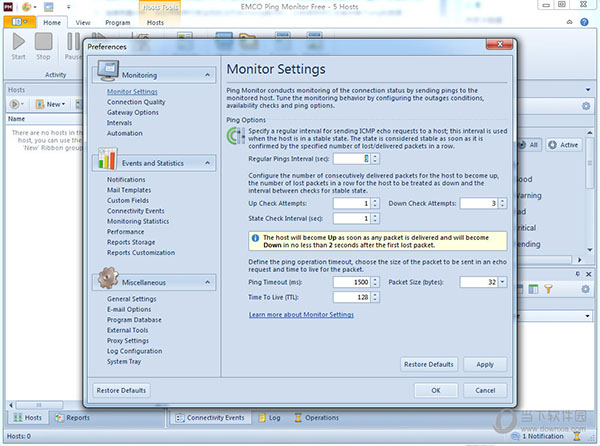Close the lower right panel with X
This screenshot has height=446, width=600.
pyautogui.click(x=589, y=274)
